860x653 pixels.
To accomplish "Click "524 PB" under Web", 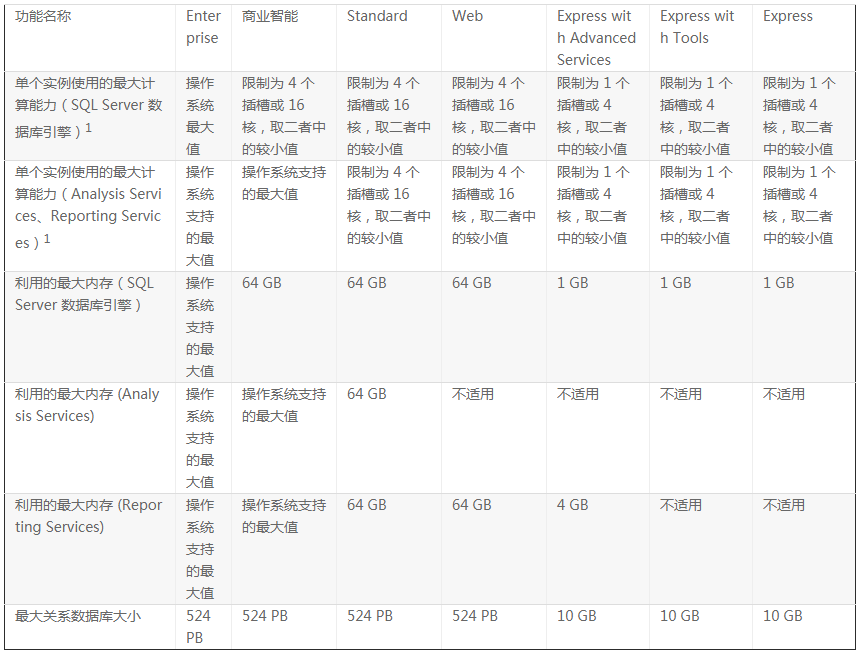I will point(475,616).
